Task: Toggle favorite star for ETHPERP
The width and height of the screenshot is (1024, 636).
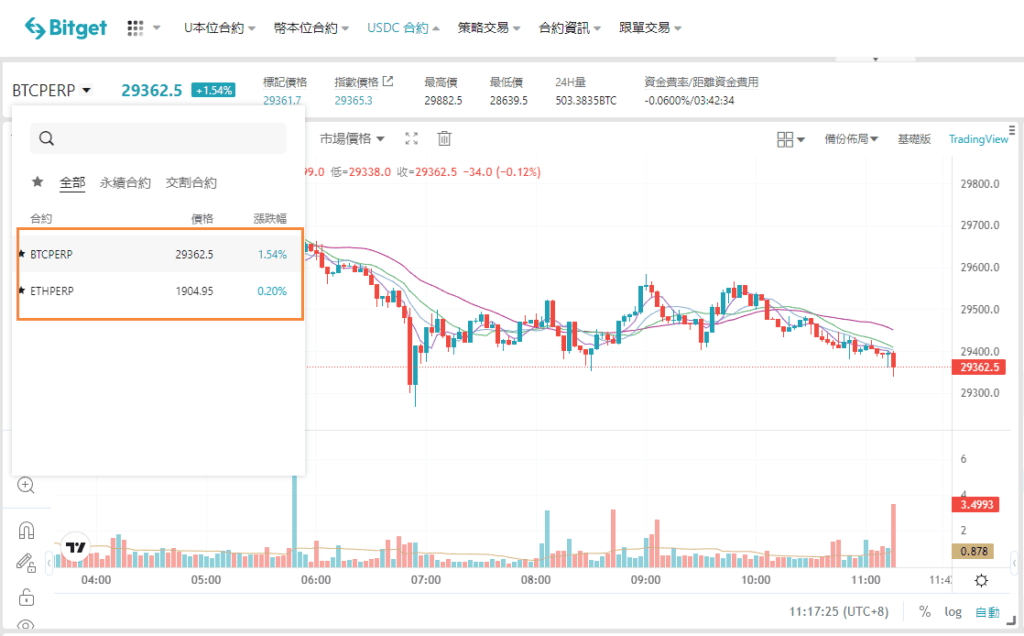Action: pos(22,290)
